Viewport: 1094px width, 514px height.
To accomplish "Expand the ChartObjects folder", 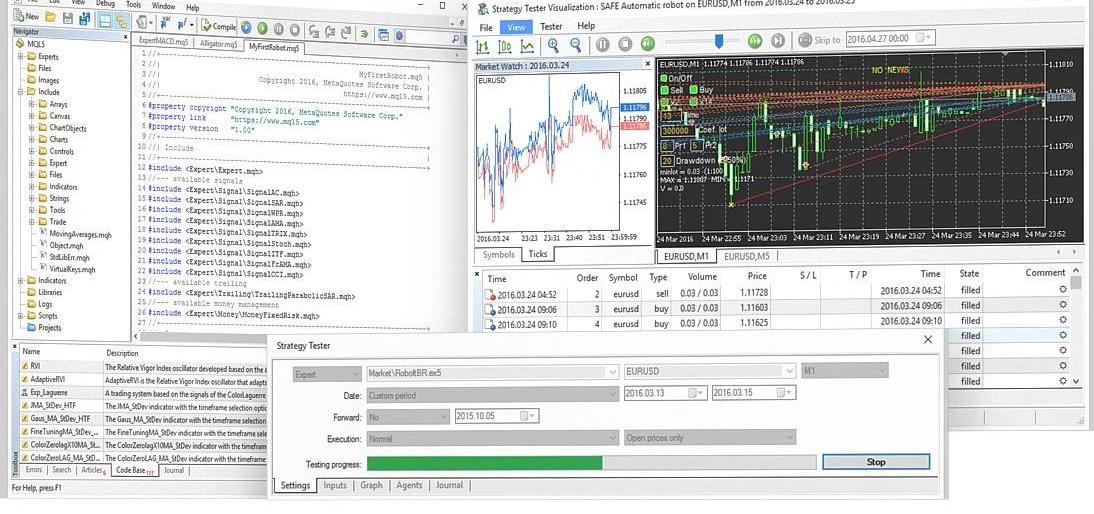I will [x=33, y=128].
